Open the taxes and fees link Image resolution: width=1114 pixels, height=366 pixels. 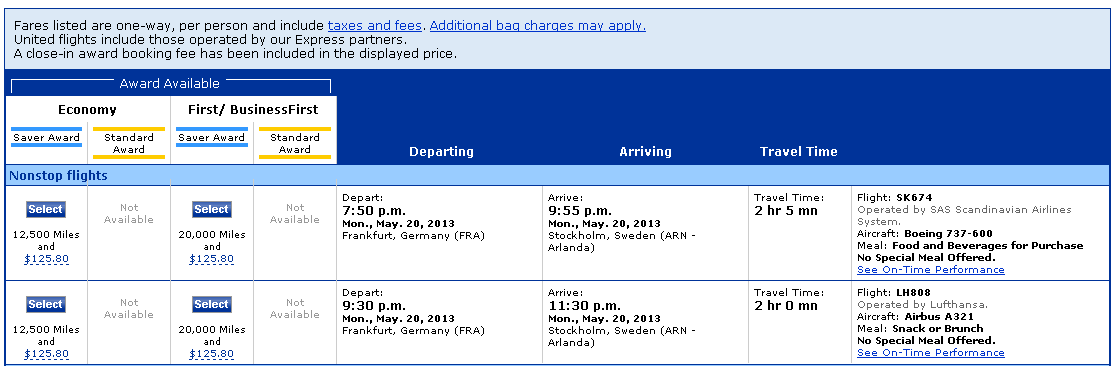[x=375, y=26]
